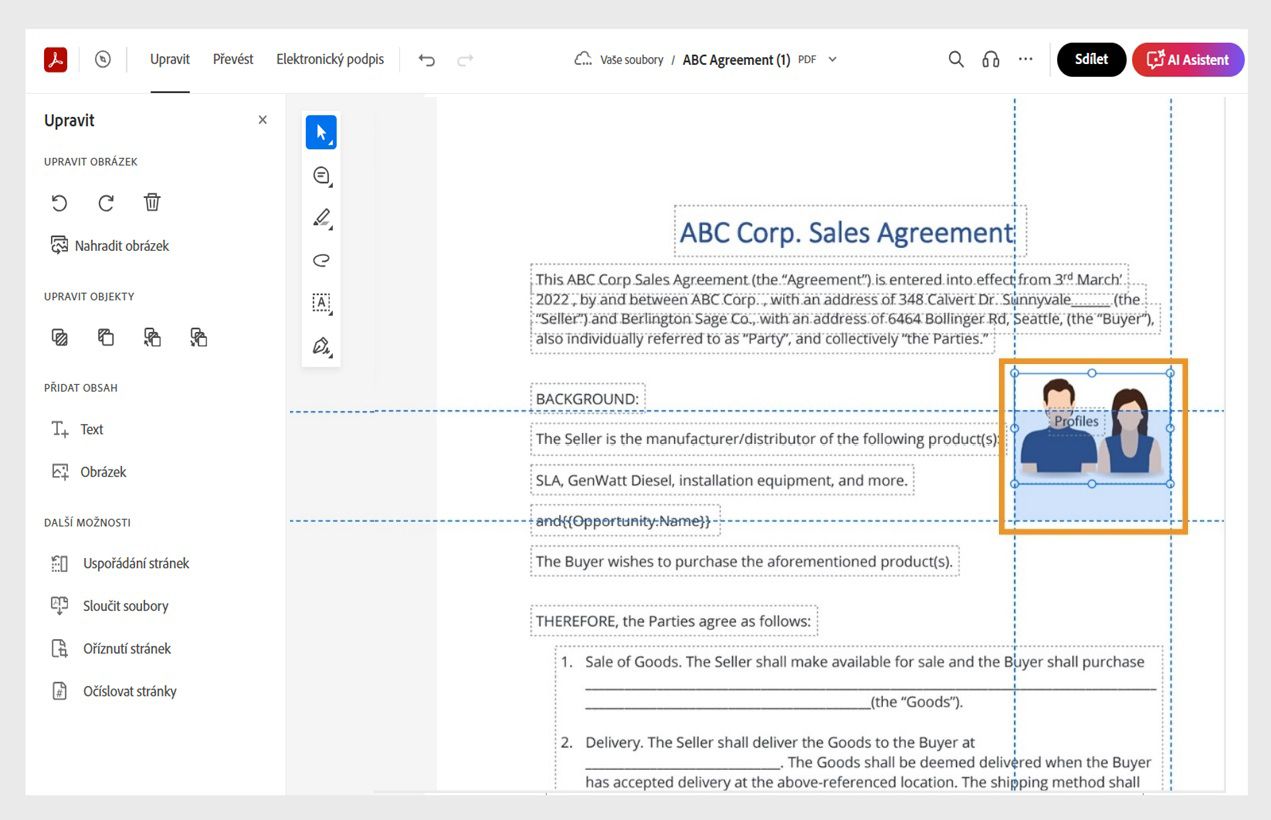The height and width of the screenshot is (820, 1271).
Task: Undo last action with the top bar arrow
Action: pos(427,60)
